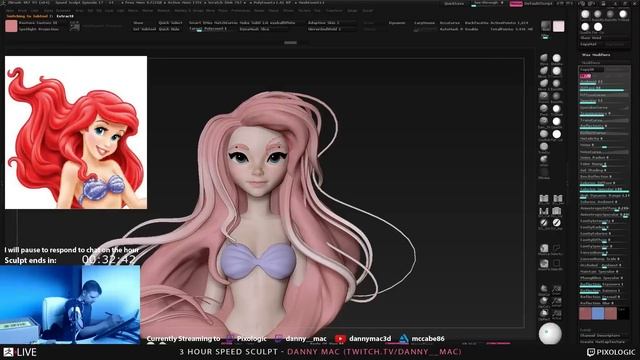This screenshot has height=360, width=640.
Task: Select the Move T brush icon
Action: [x=544, y=71]
